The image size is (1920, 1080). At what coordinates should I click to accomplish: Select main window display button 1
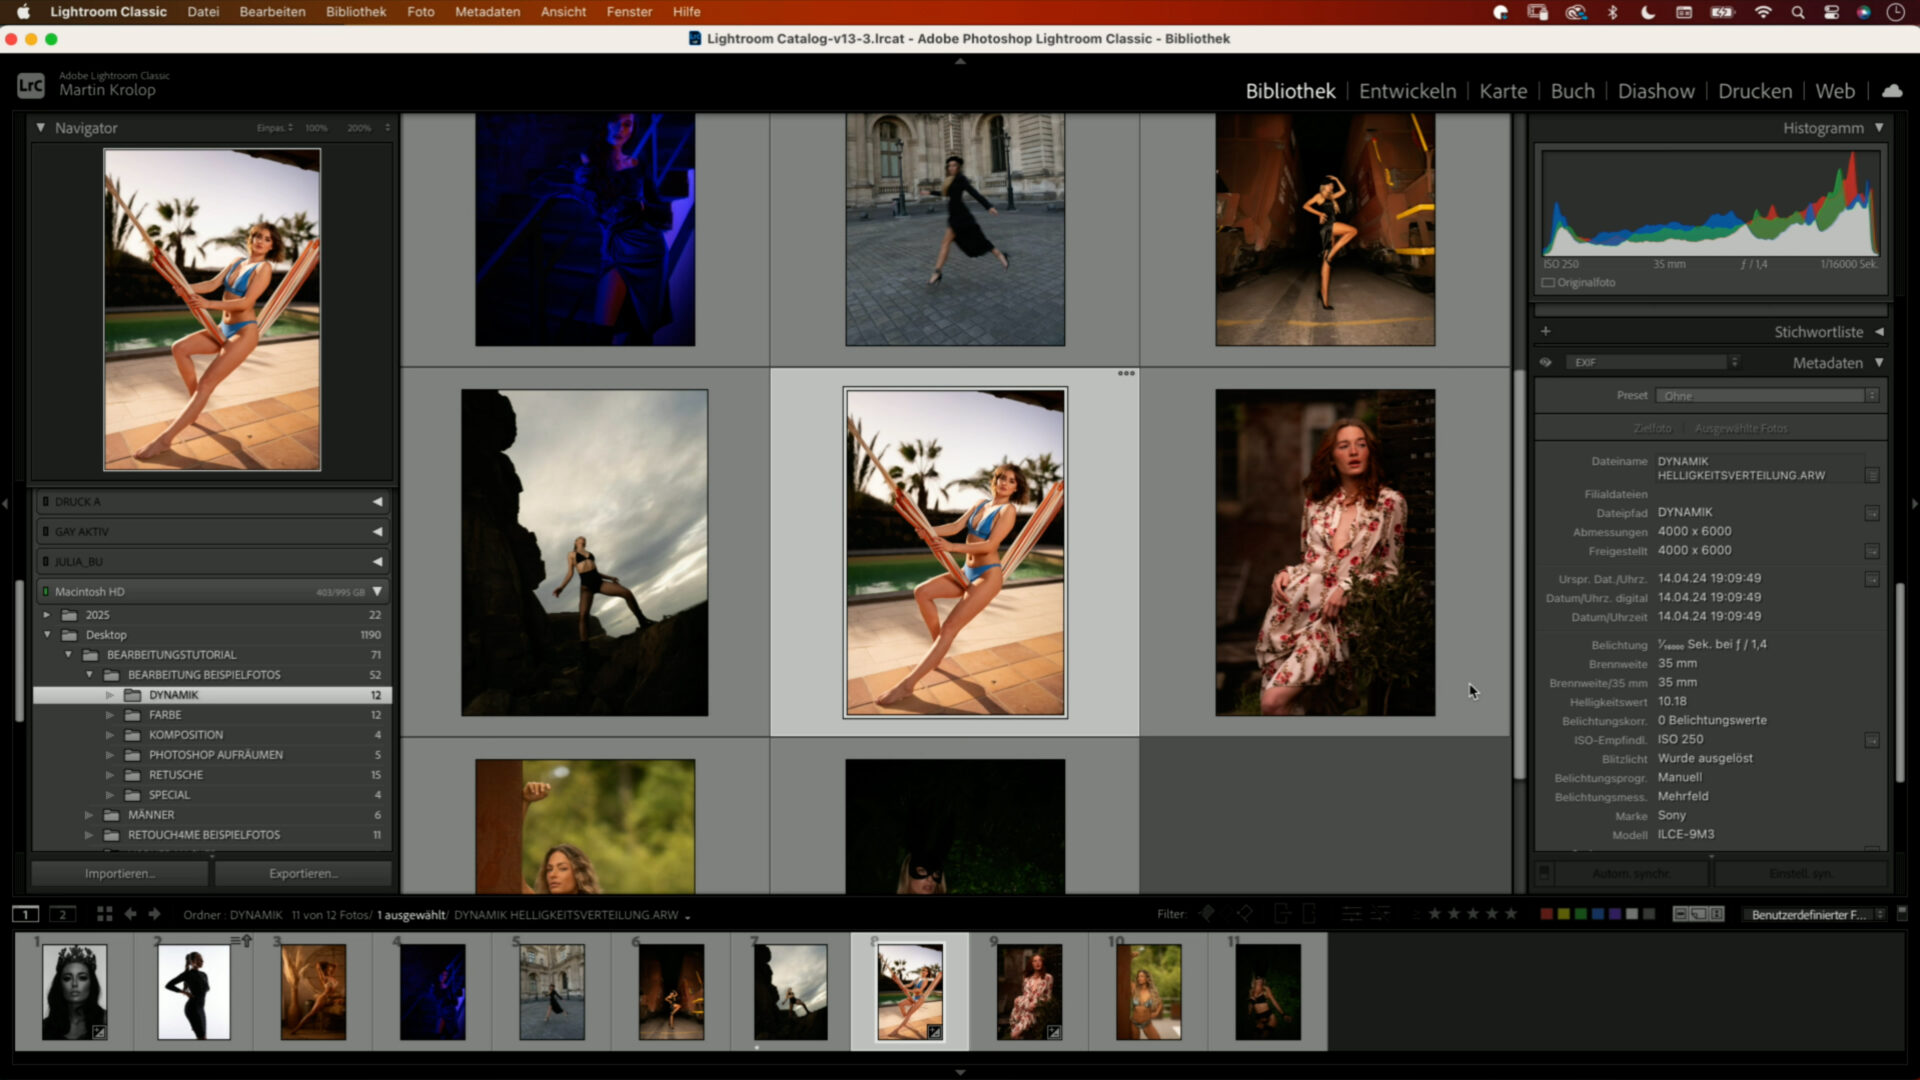coord(26,914)
